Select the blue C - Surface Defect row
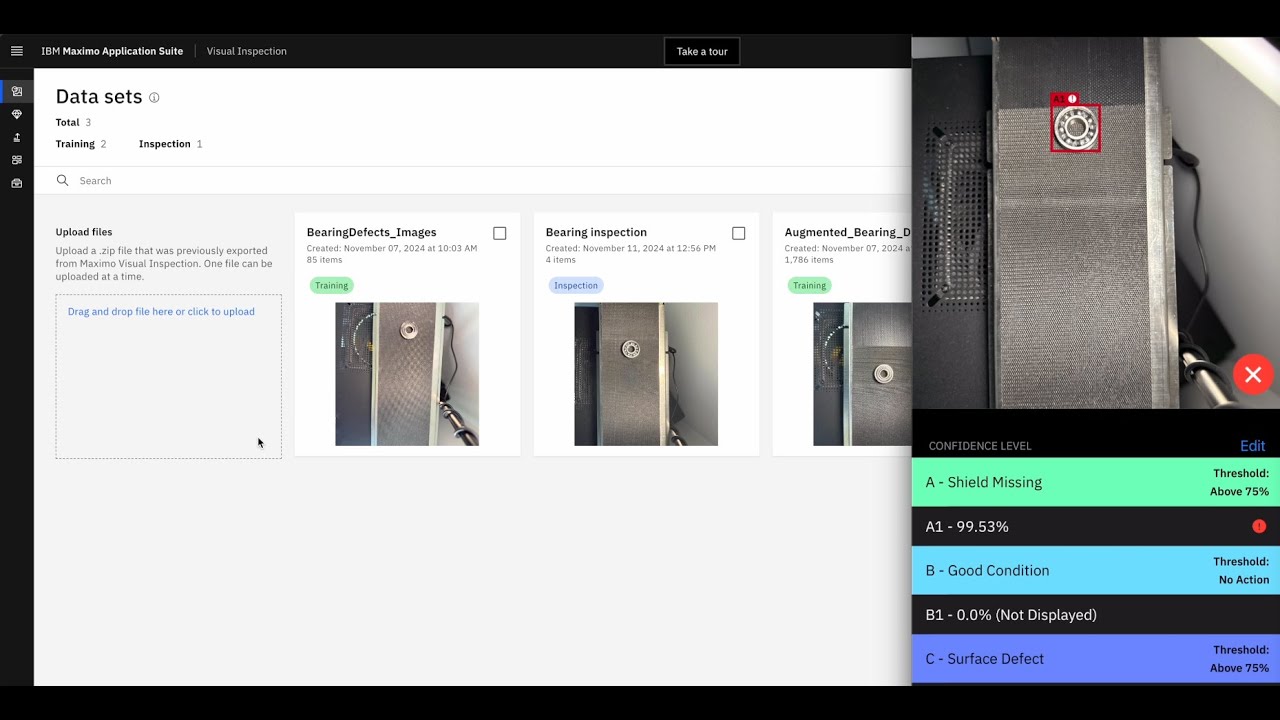 click(1096, 659)
